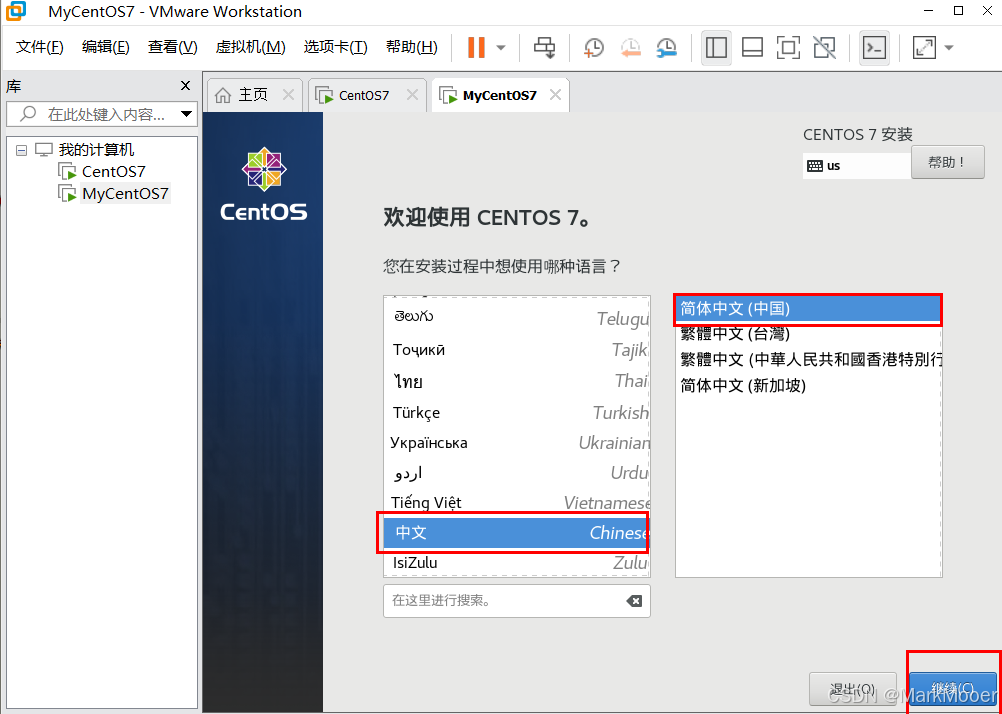Close the 库 library panel
1002x714 pixels.
(x=185, y=86)
